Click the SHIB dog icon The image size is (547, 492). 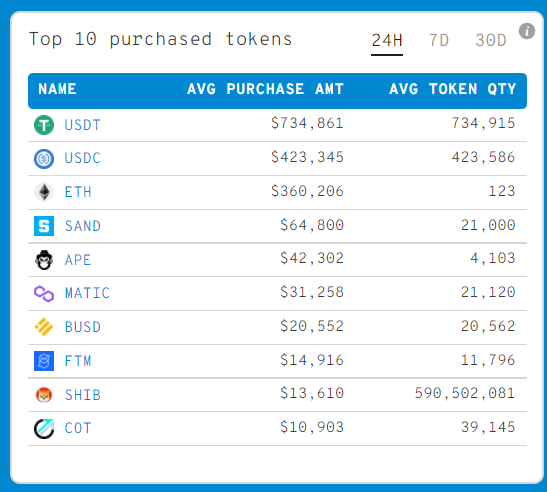(44, 395)
